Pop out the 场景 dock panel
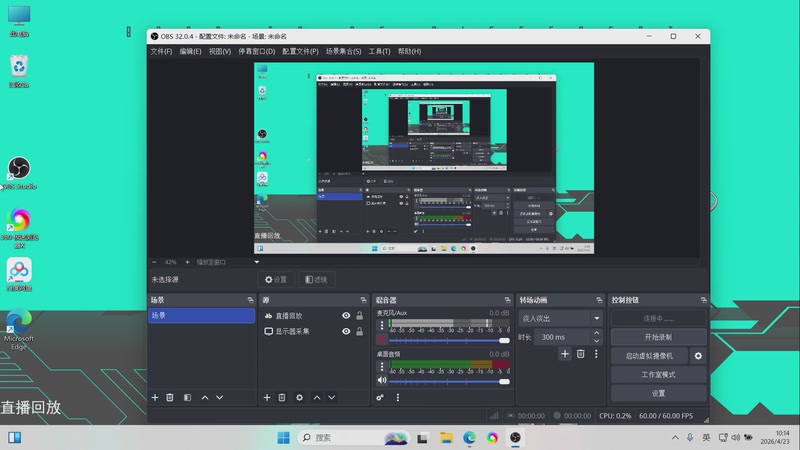The image size is (800, 450). (251, 300)
